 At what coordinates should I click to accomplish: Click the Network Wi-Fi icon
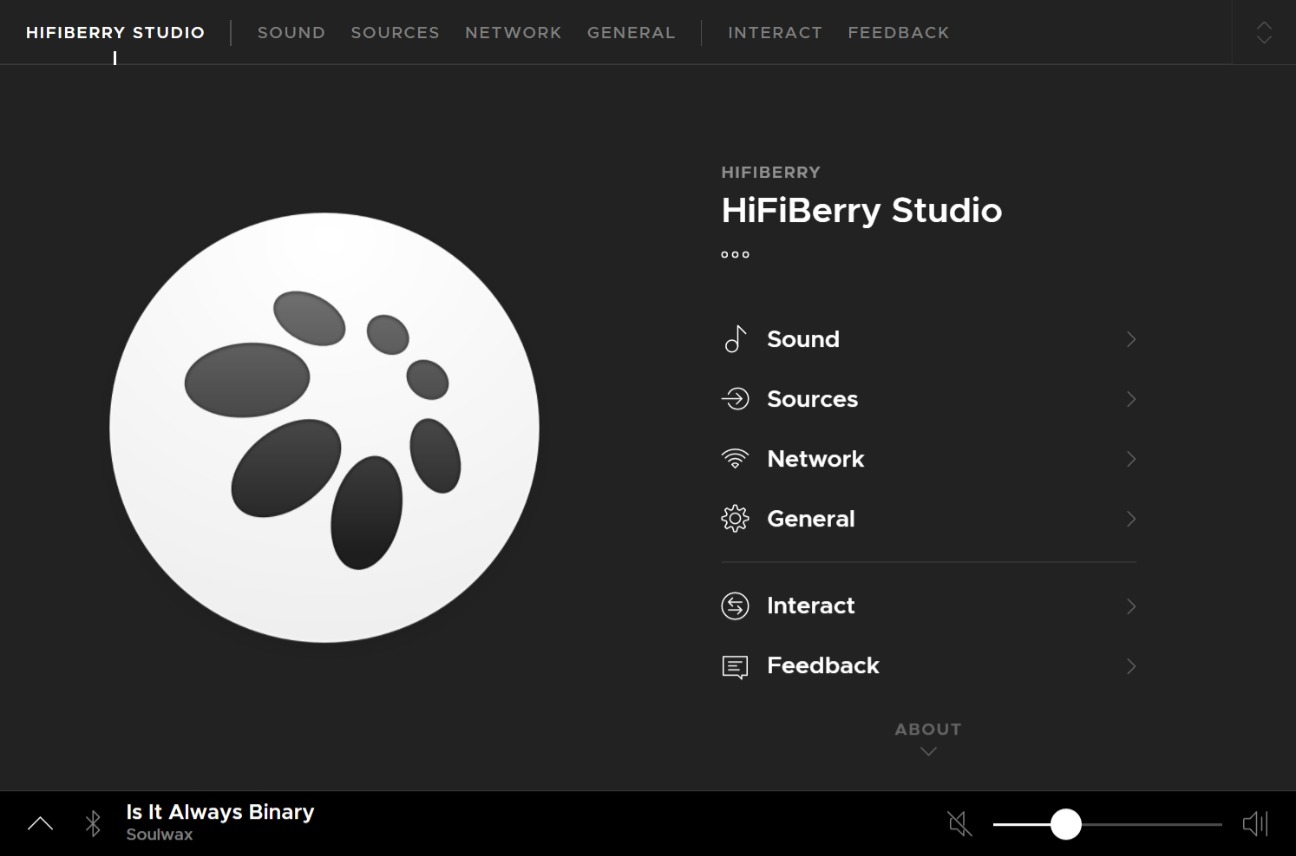[735, 459]
